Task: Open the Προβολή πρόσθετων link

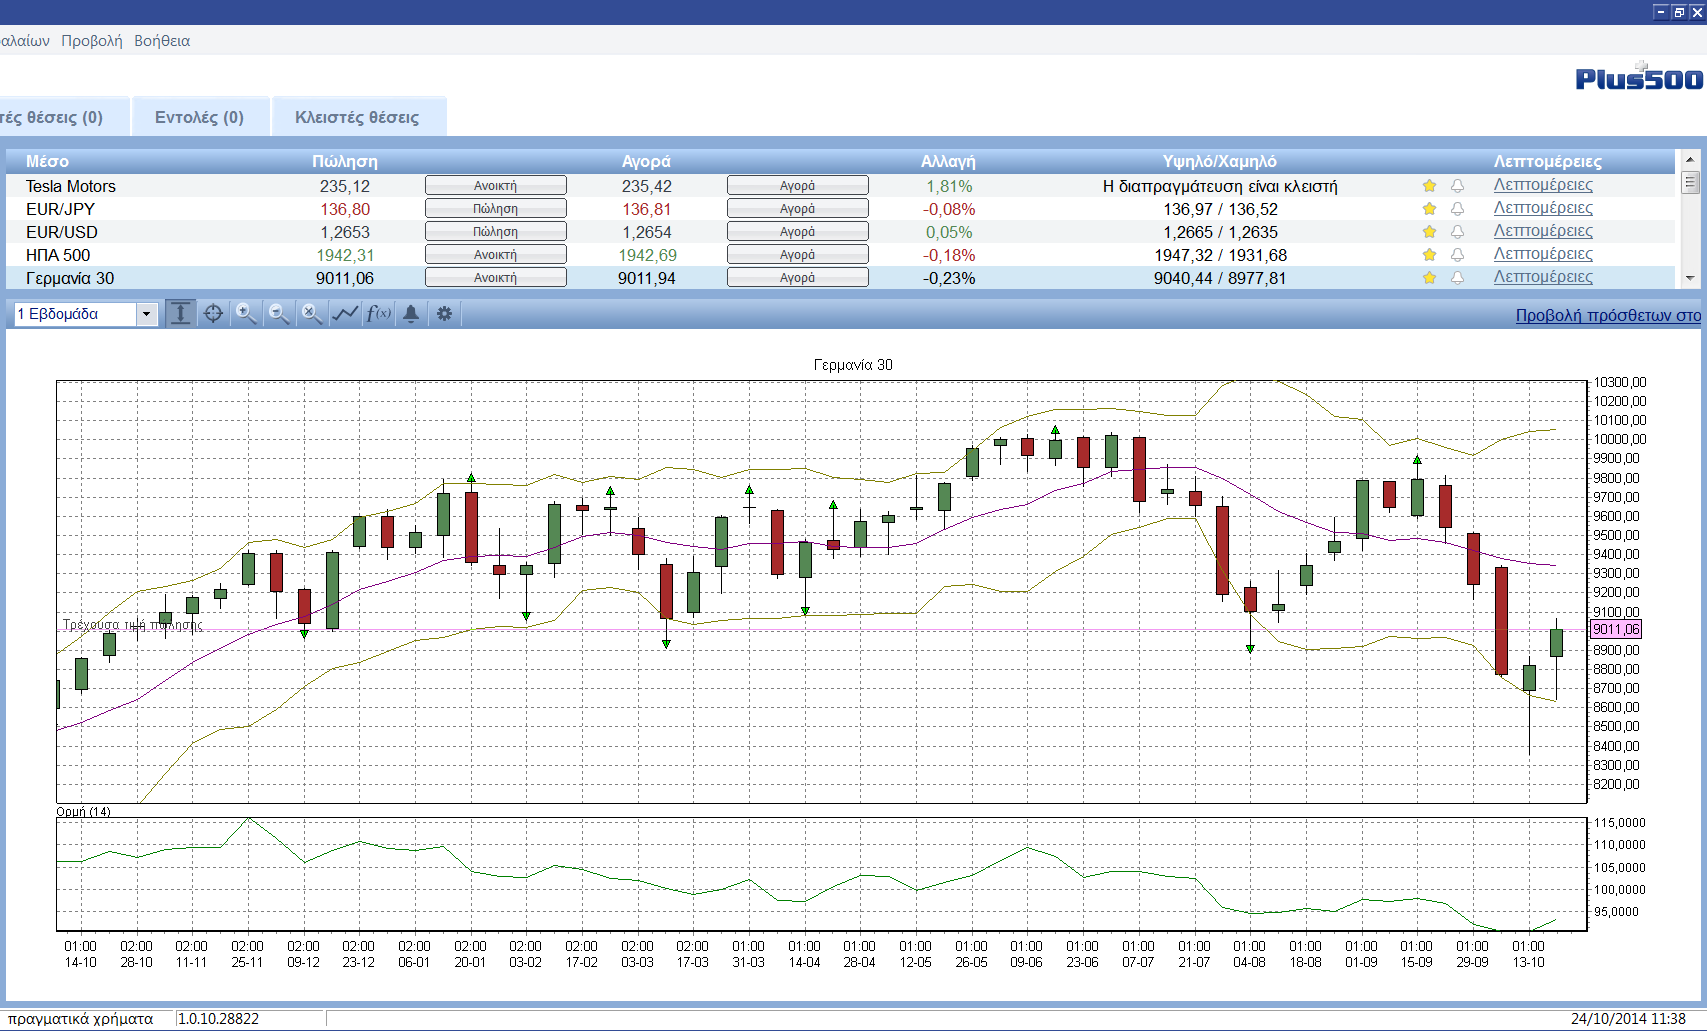Action: coord(1608,315)
